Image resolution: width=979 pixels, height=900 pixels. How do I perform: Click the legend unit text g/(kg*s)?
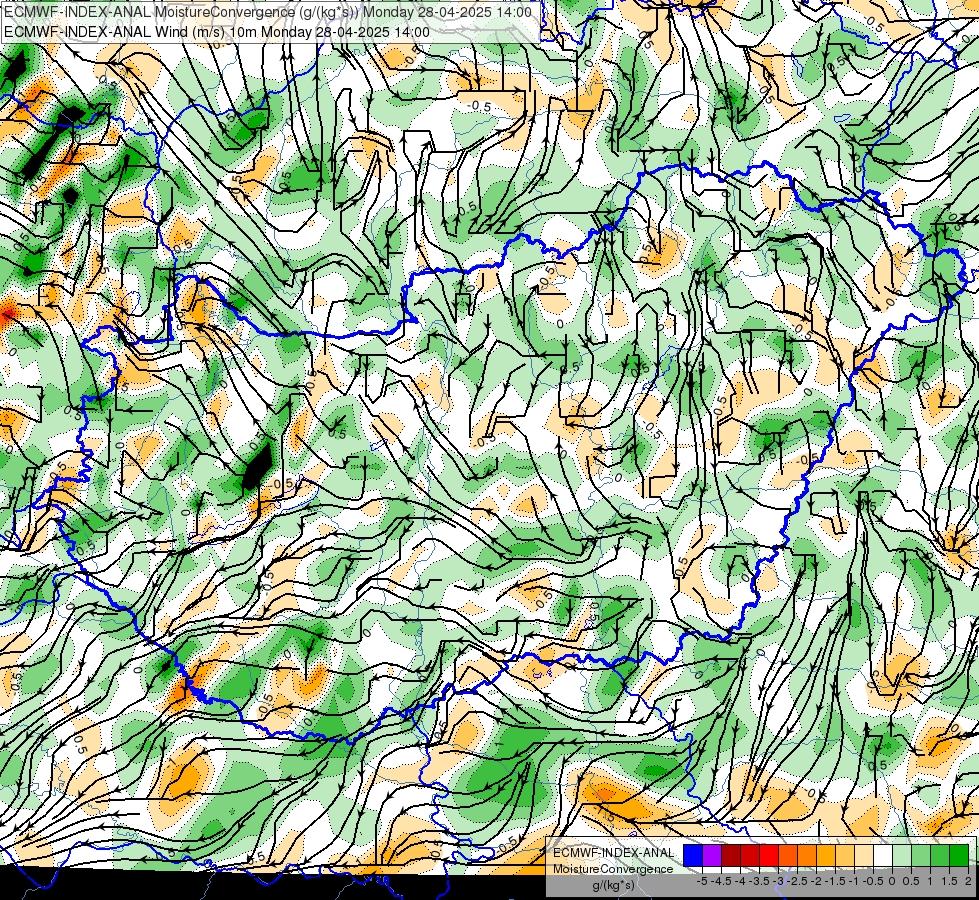(613, 885)
